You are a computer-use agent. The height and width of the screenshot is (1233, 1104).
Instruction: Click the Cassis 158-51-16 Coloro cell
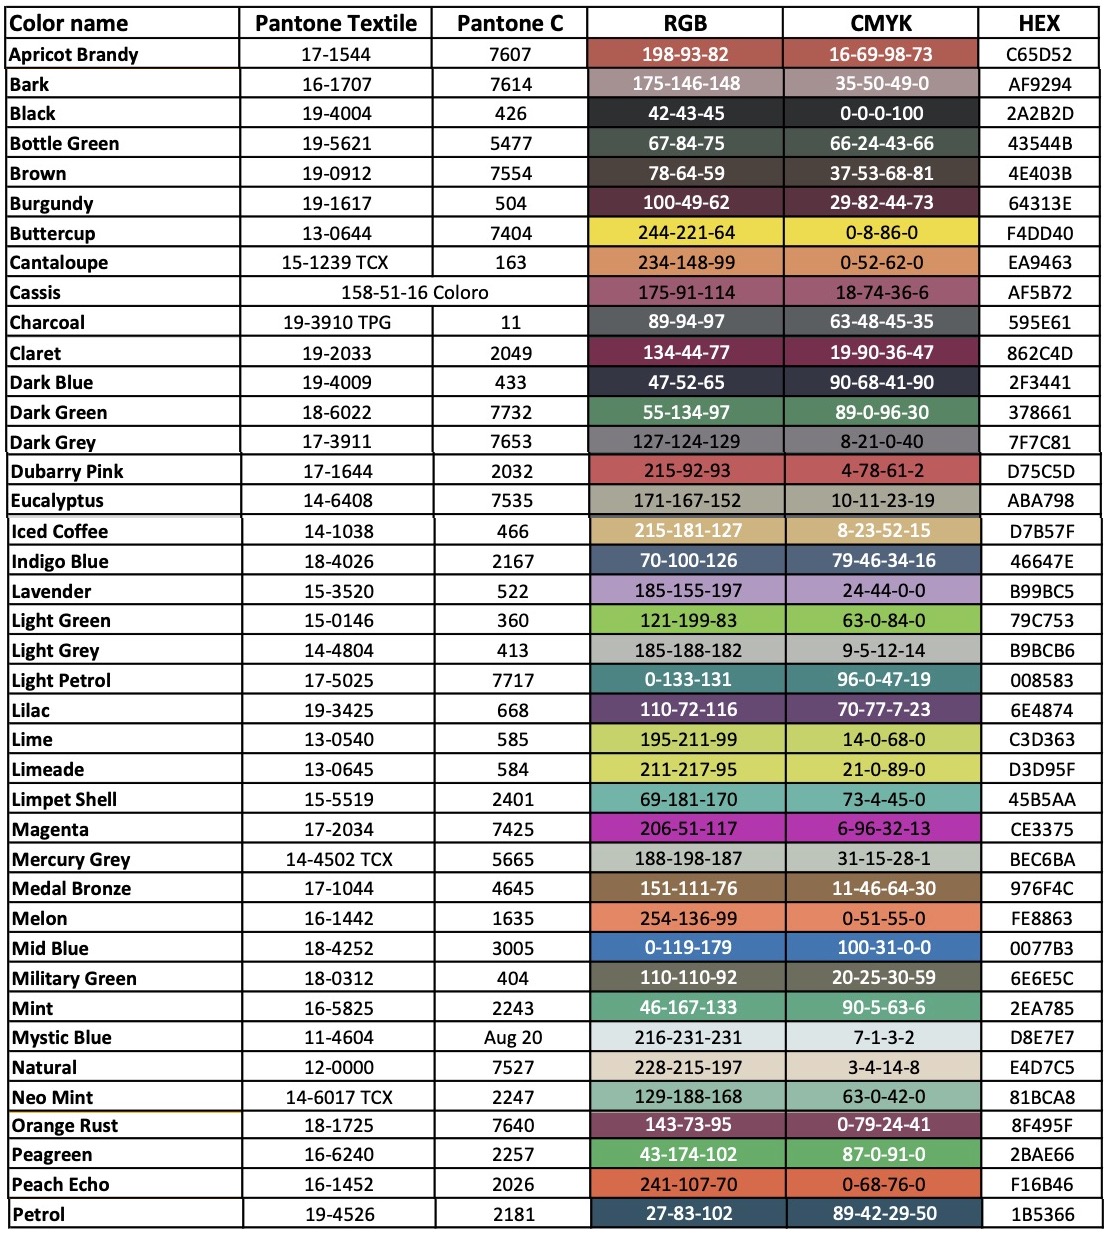[414, 293]
